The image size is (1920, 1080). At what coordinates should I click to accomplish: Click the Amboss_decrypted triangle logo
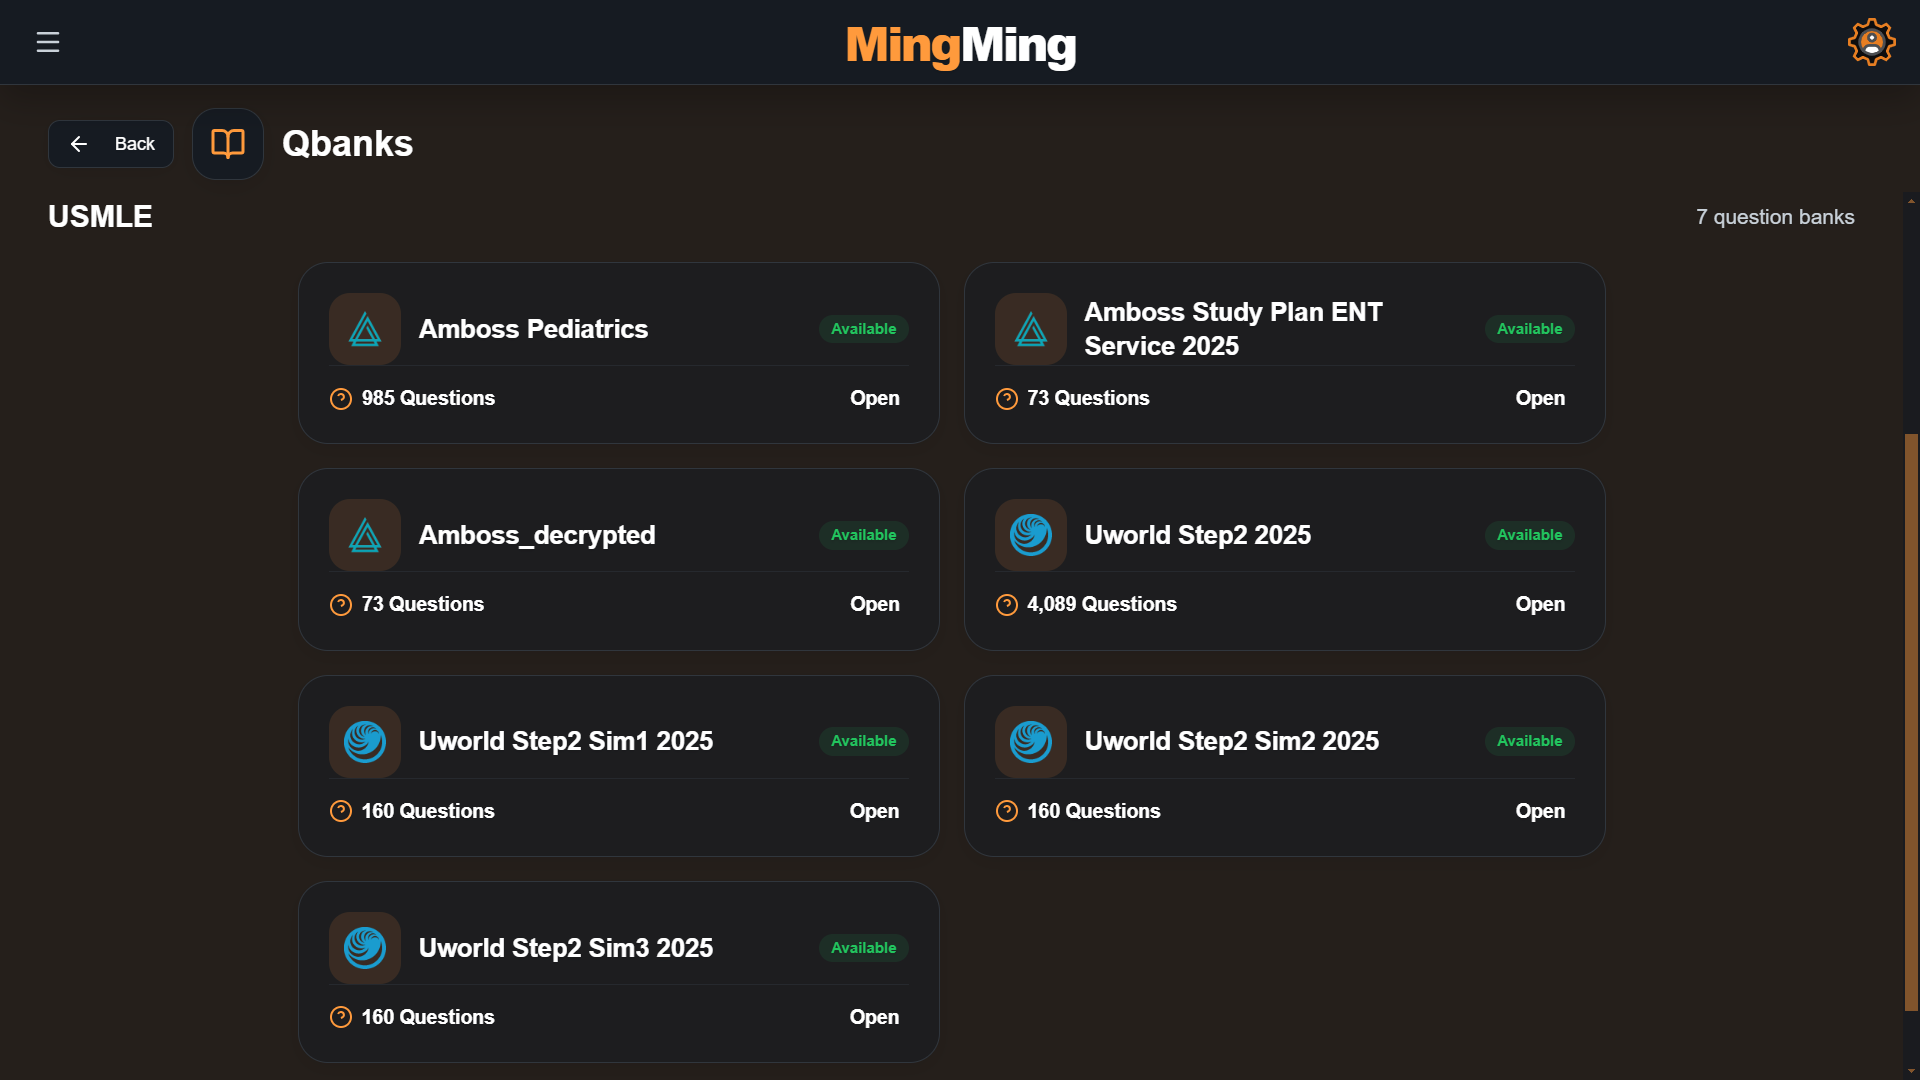click(365, 535)
